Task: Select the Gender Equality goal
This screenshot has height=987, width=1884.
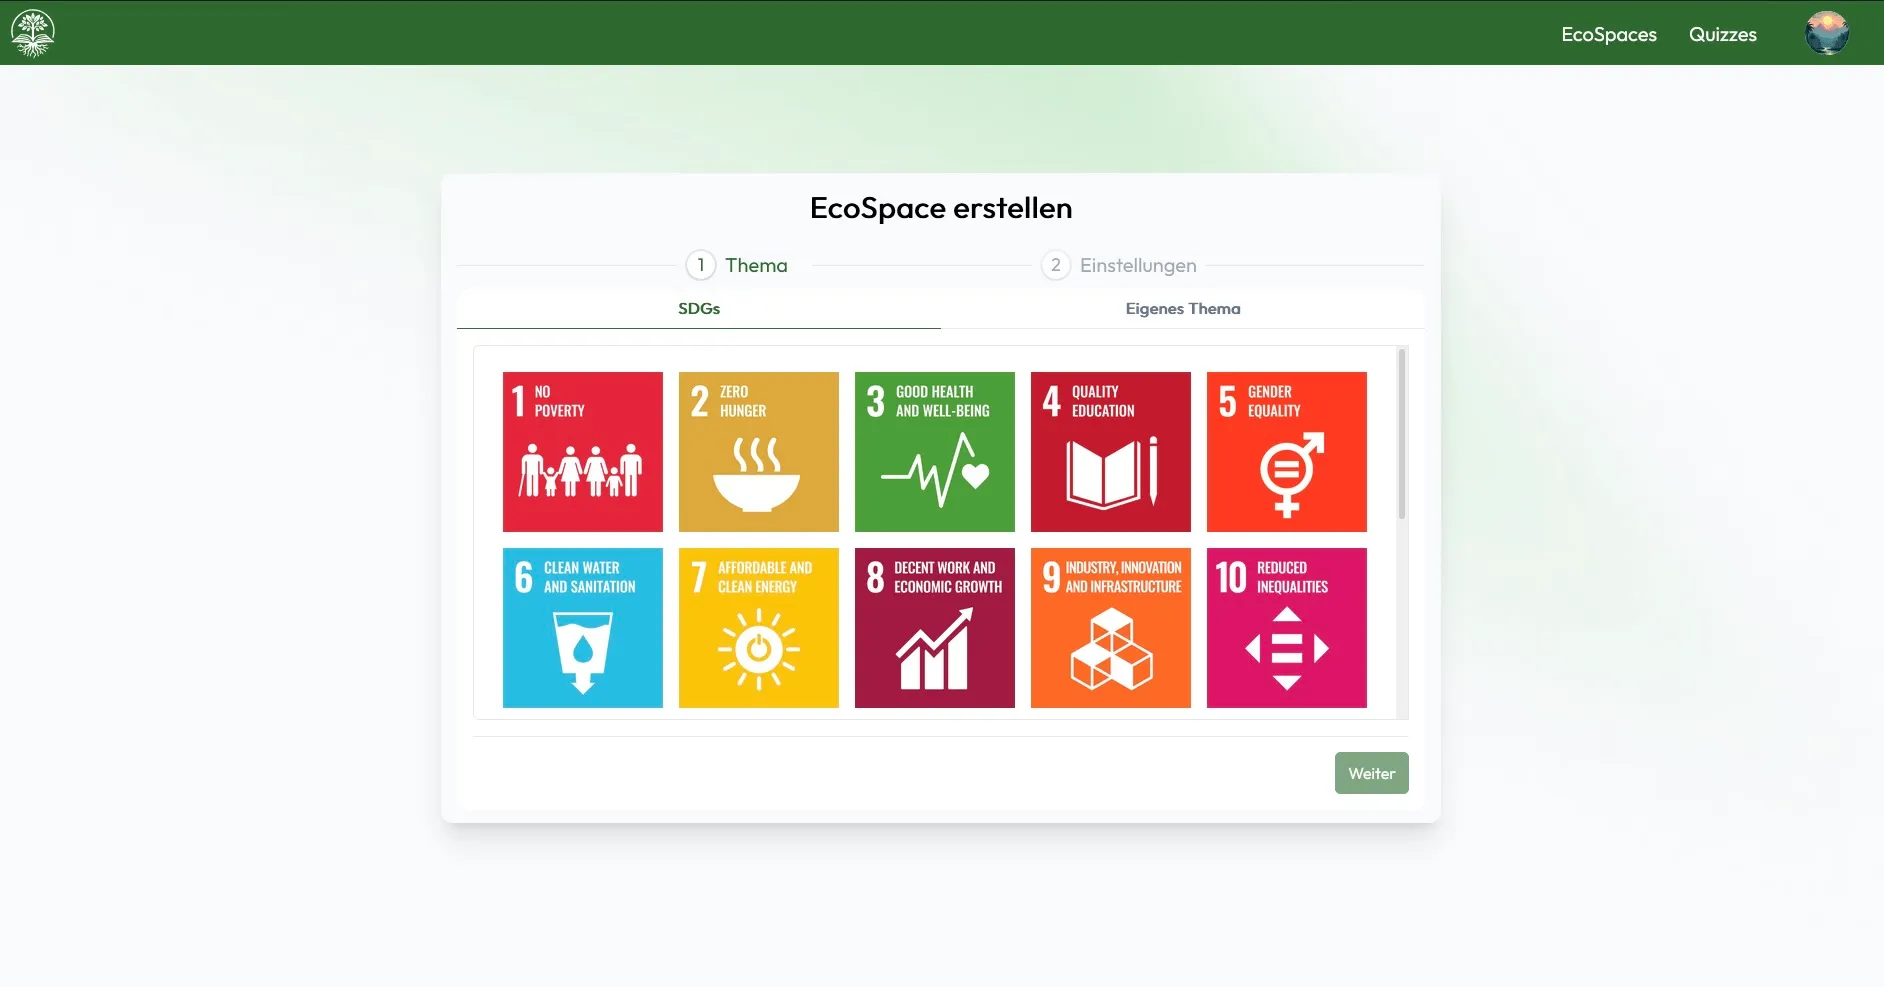Action: (x=1287, y=451)
